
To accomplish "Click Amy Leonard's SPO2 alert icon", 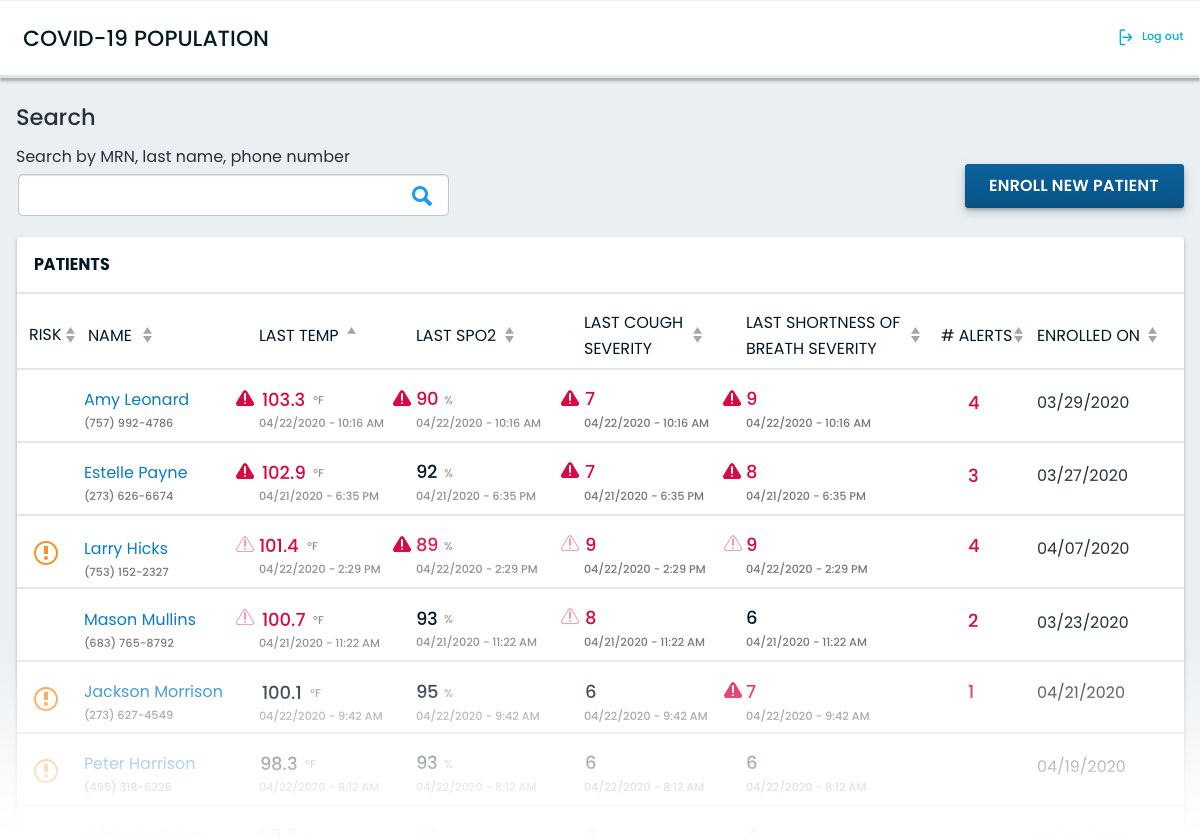I will point(402,399).
